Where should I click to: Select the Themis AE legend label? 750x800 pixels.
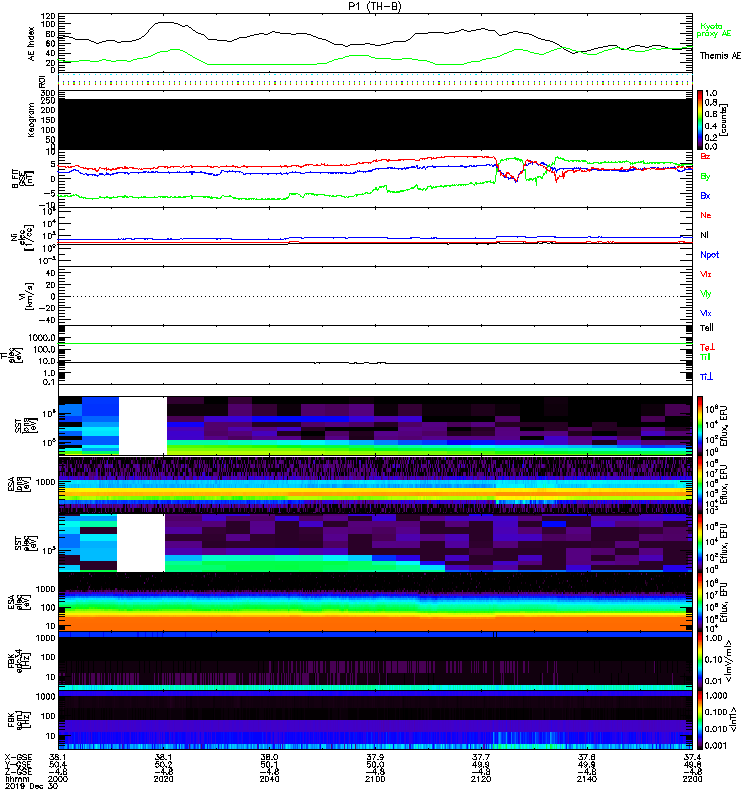click(x=720, y=56)
